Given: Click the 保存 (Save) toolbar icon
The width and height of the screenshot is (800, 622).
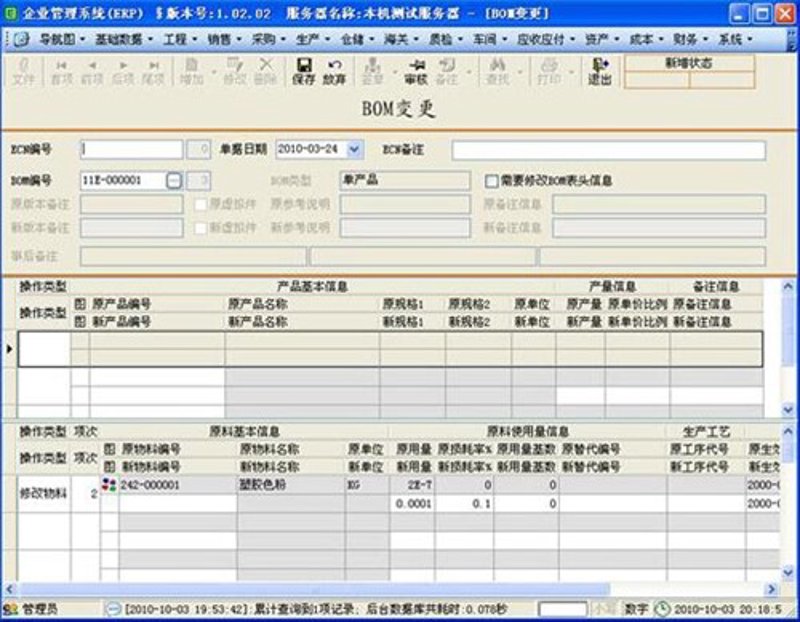Looking at the screenshot, I should (304, 71).
